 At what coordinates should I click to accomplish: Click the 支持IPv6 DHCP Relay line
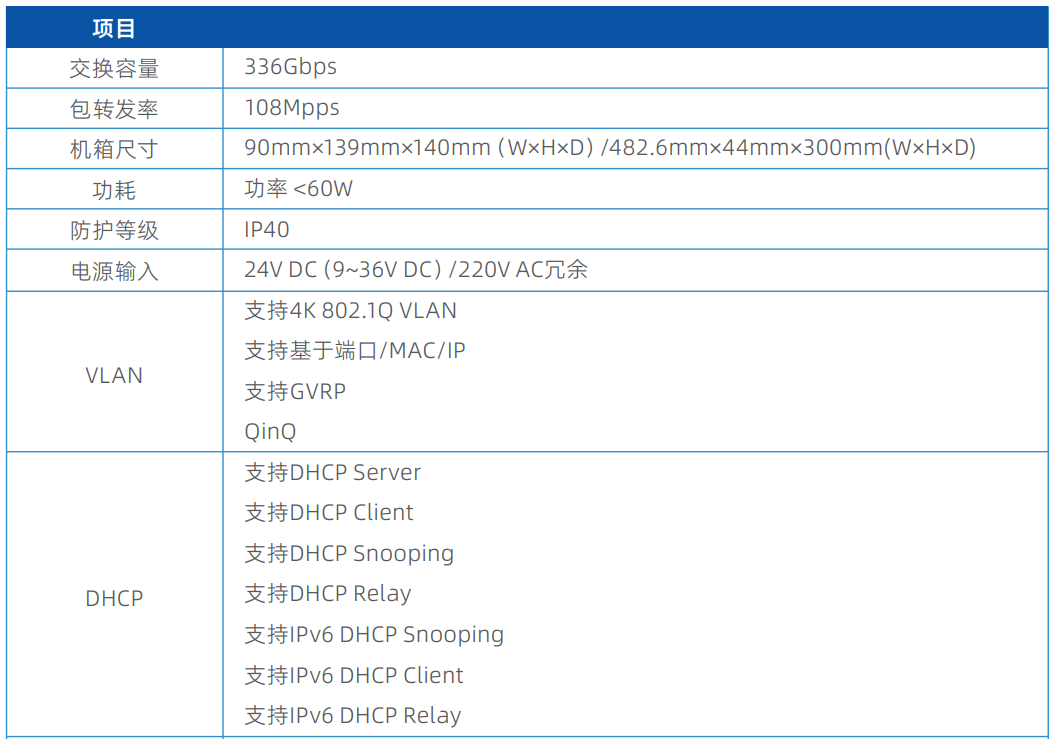[x=352, y=716]
